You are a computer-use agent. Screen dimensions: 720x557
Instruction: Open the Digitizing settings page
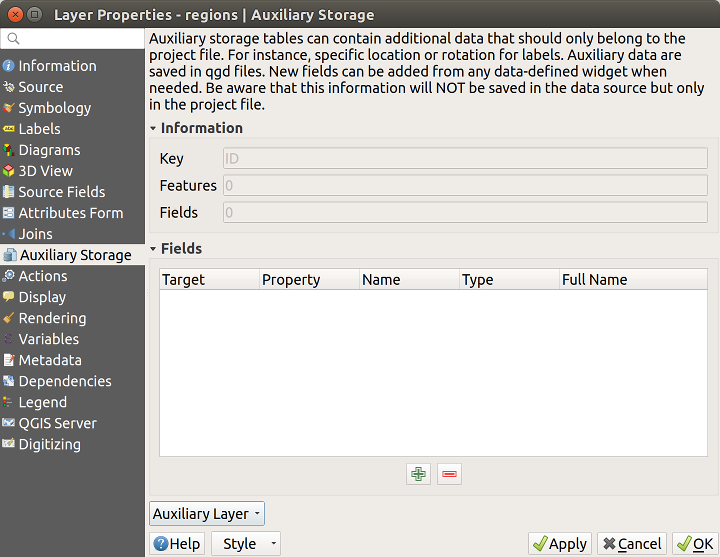pos(49,444)
